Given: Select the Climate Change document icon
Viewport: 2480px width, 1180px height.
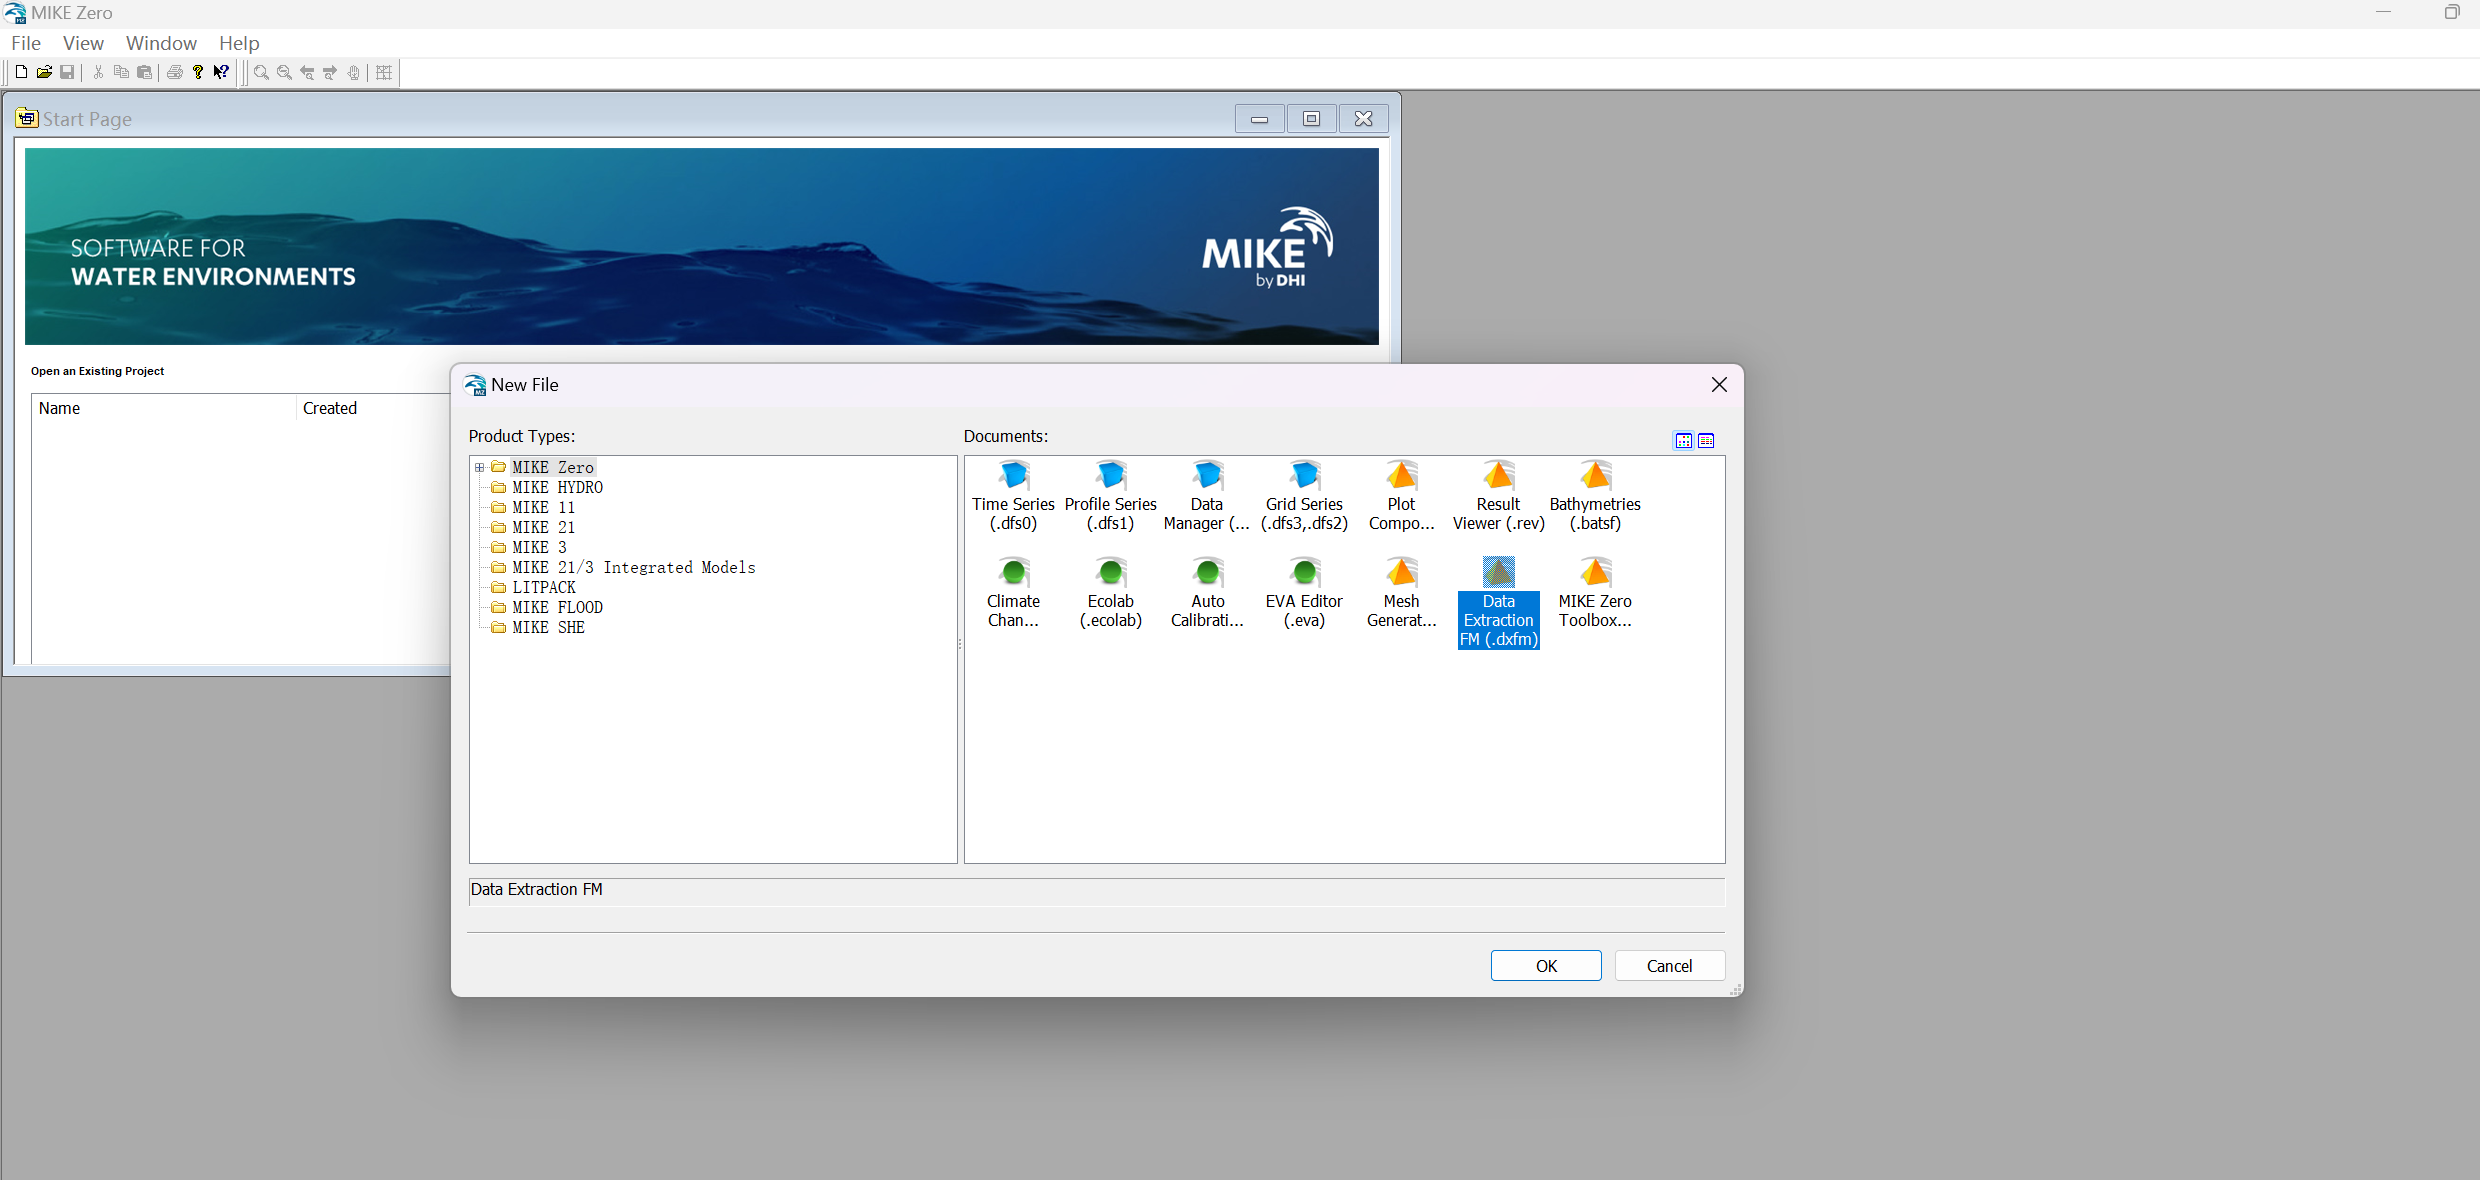Looking at the screenshot, I should pyautogui.click(x=1013, y=594).
